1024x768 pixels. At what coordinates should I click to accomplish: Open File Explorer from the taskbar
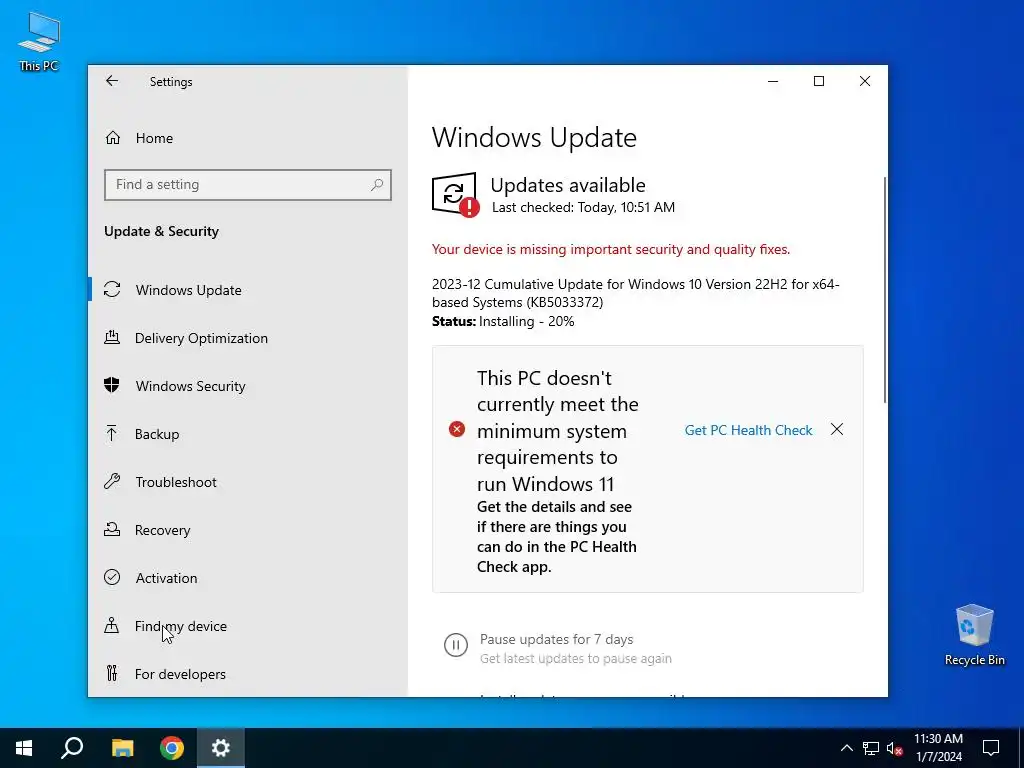tap(122, 748)
